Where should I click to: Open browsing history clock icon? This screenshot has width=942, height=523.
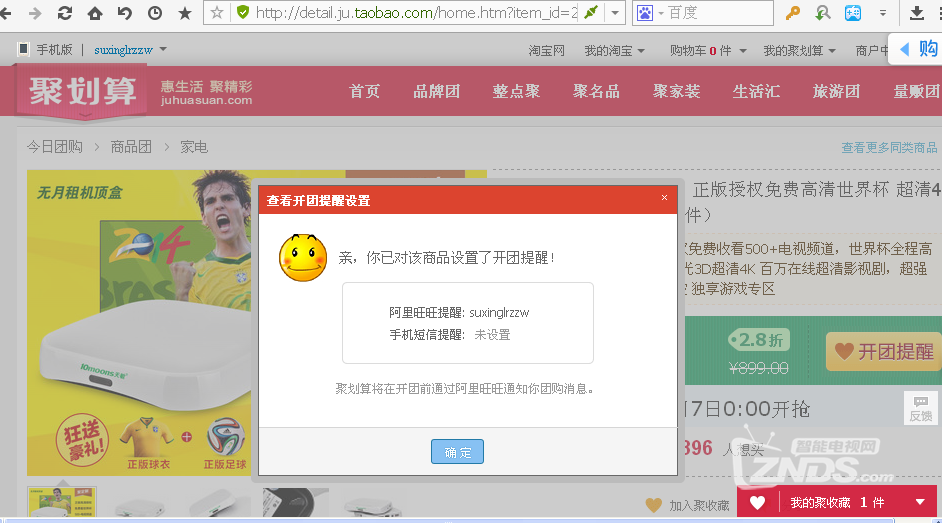coord(155,14)
